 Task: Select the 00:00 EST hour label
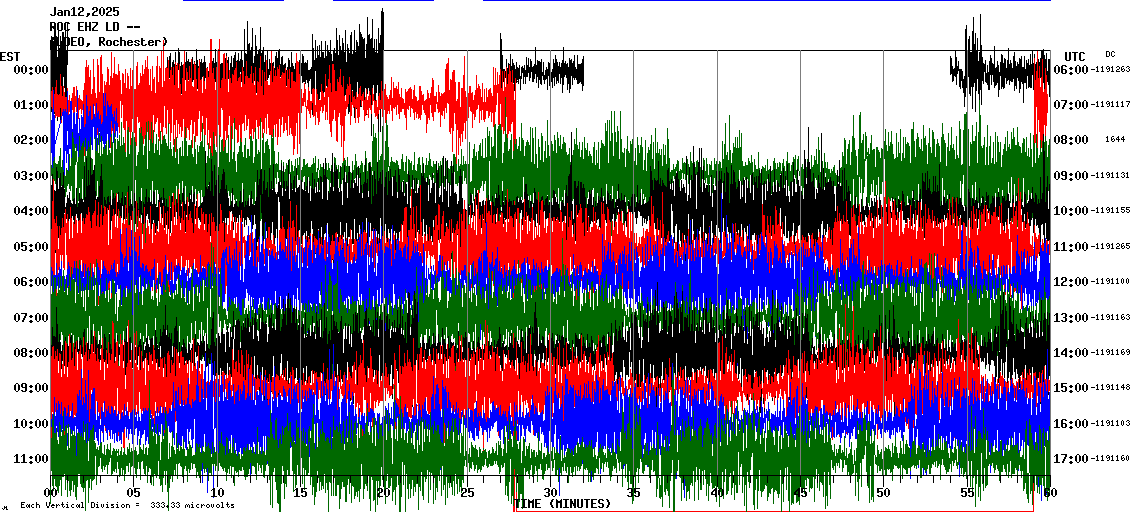click(31, 70)
